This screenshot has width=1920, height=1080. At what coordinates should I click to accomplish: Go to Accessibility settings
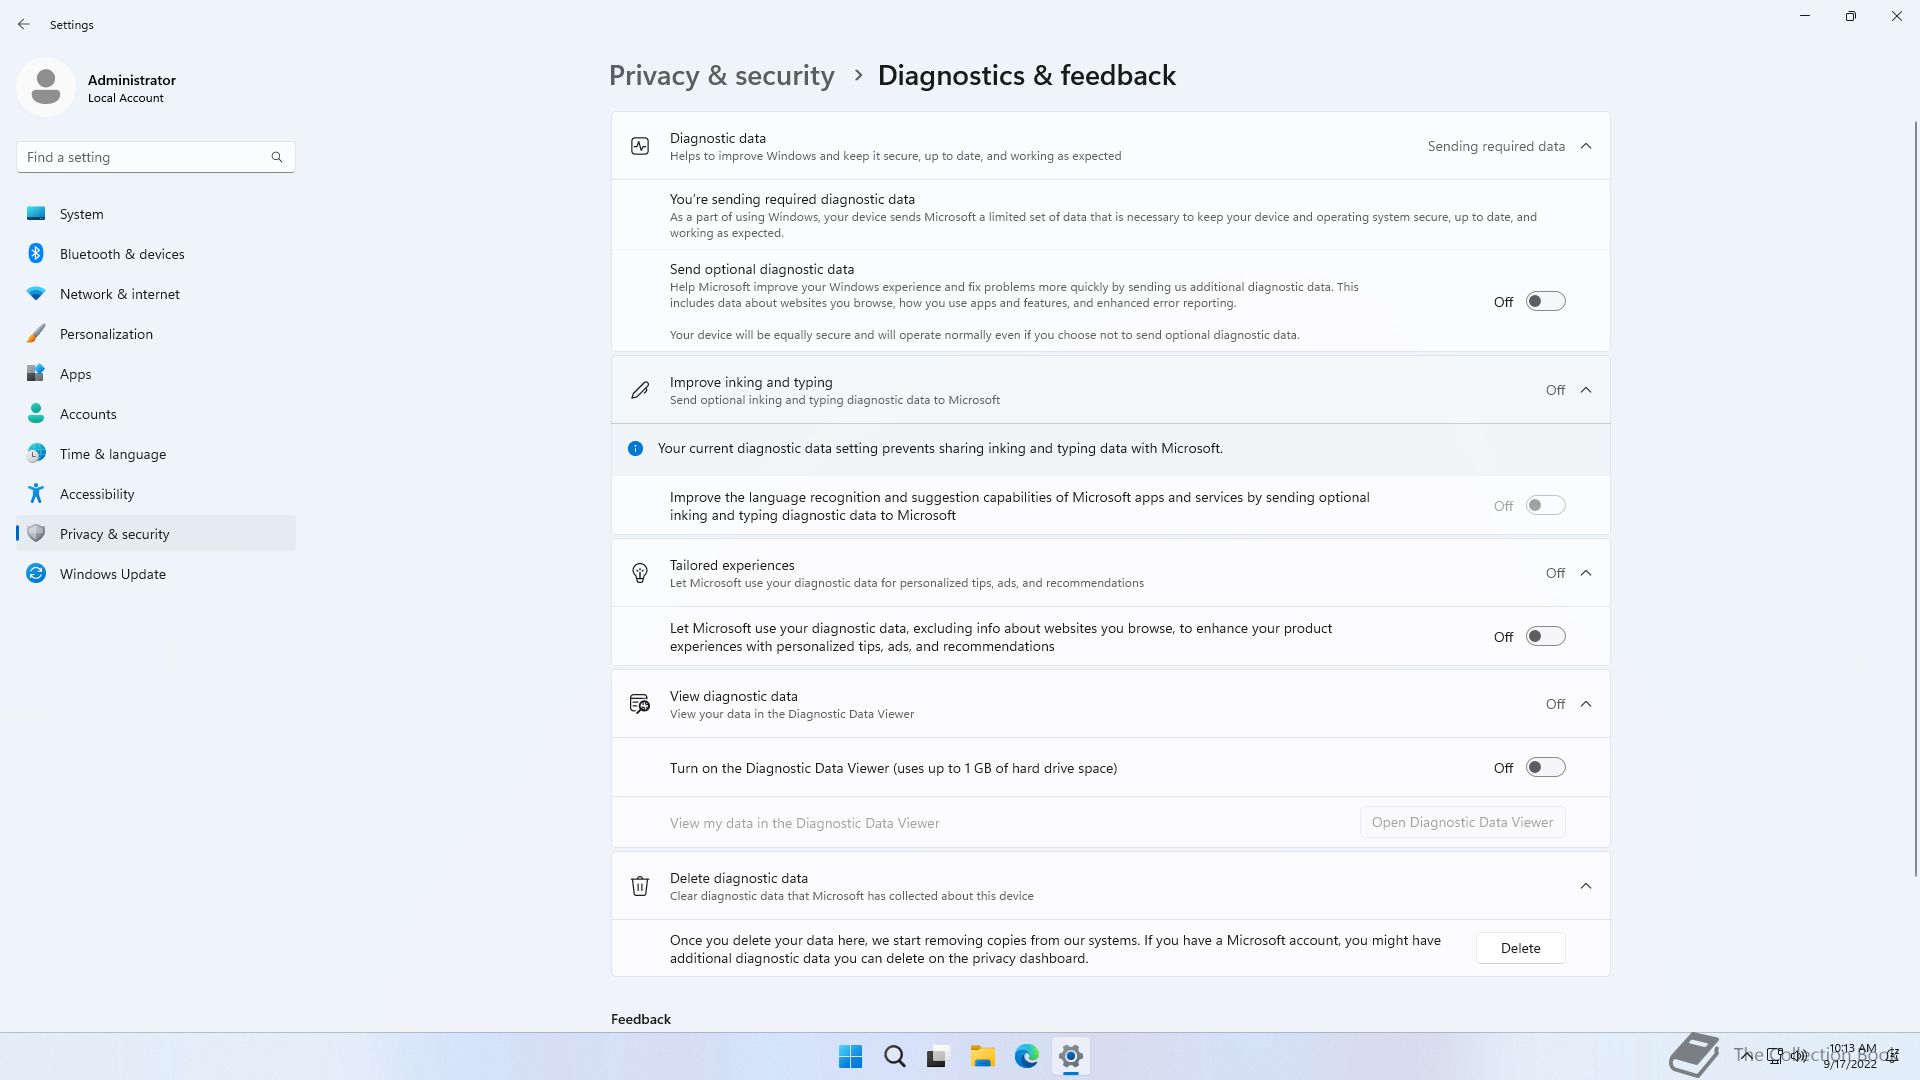(156, 494)
